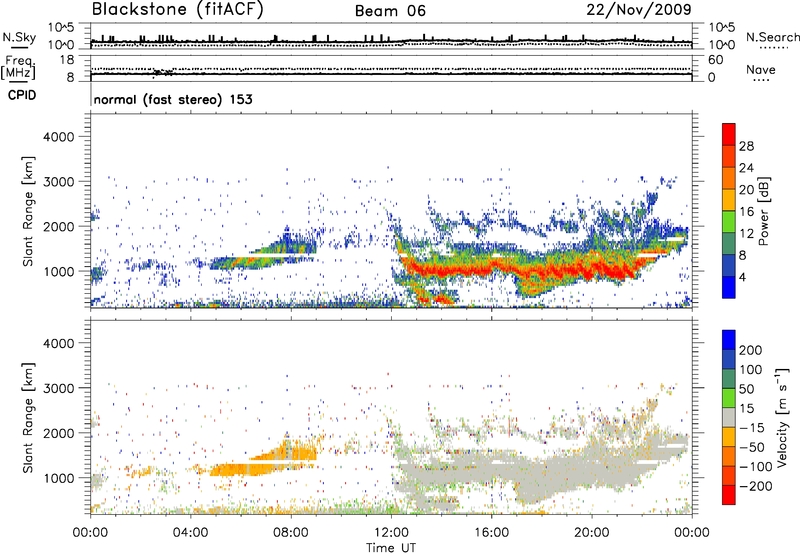Click the '200' value on the velocity scale
The image size is (800, 554).
coord(751,350)
